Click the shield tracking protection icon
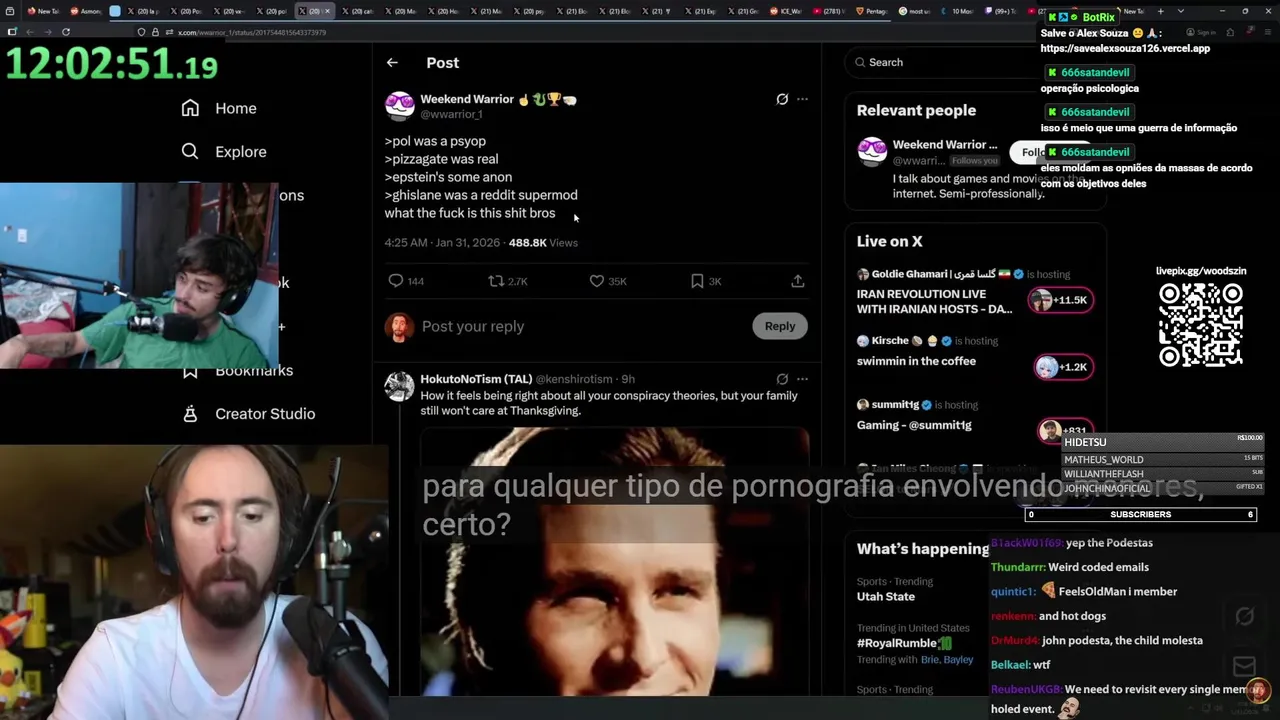The width and height of the screenshot is (1280, 720). point(141,32)
